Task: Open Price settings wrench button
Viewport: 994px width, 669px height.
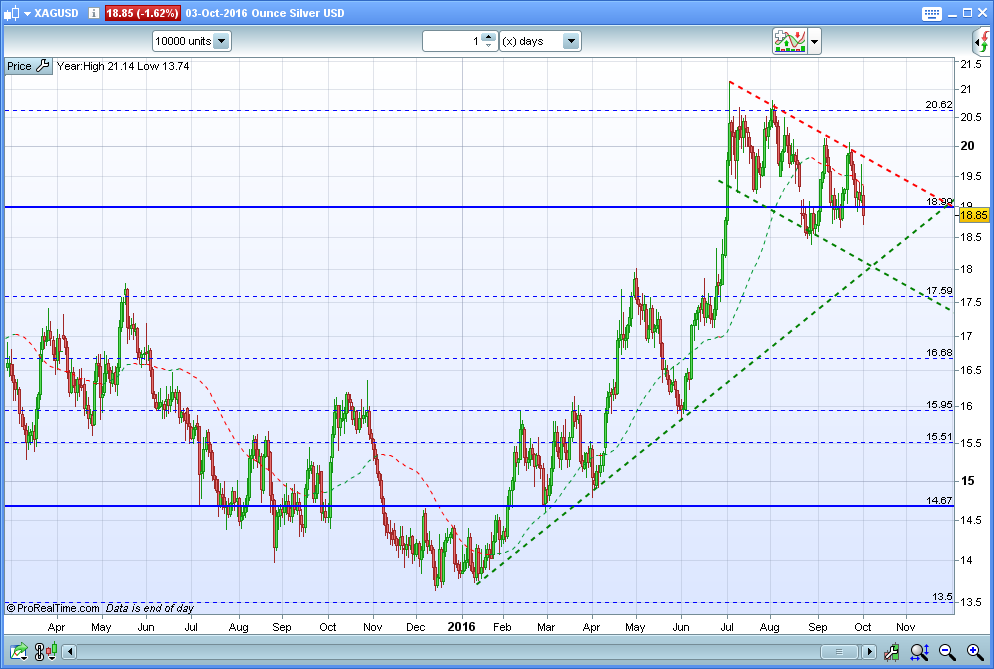Action: 28,66
